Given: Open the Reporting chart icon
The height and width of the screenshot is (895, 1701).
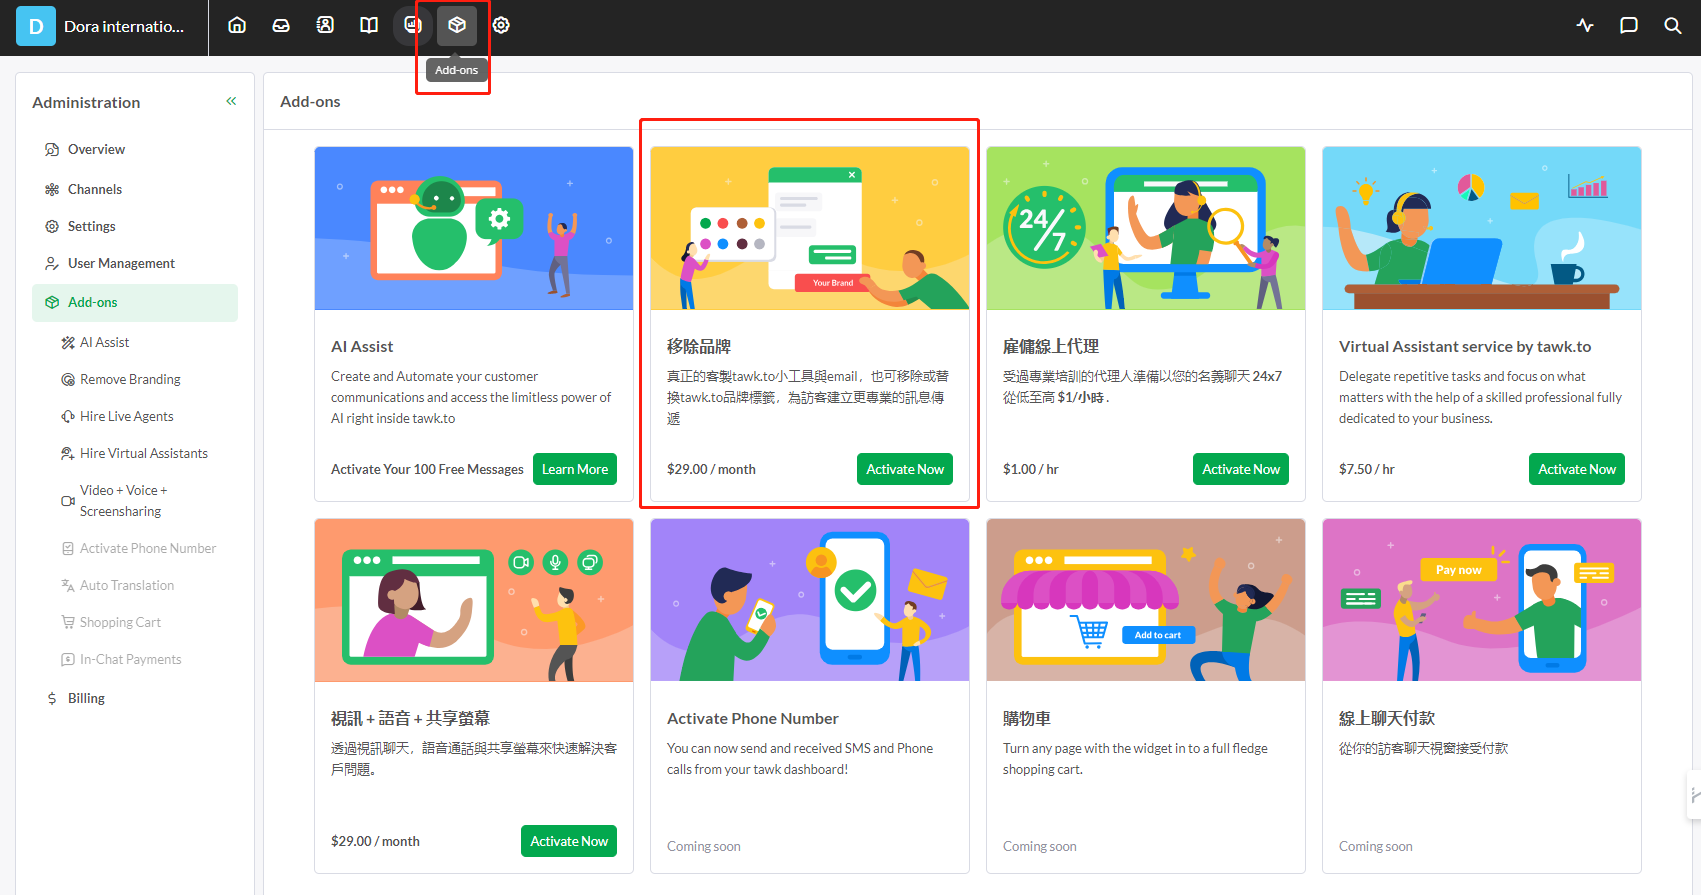Looking at the screenshot, I should click(x=412, y=25).
